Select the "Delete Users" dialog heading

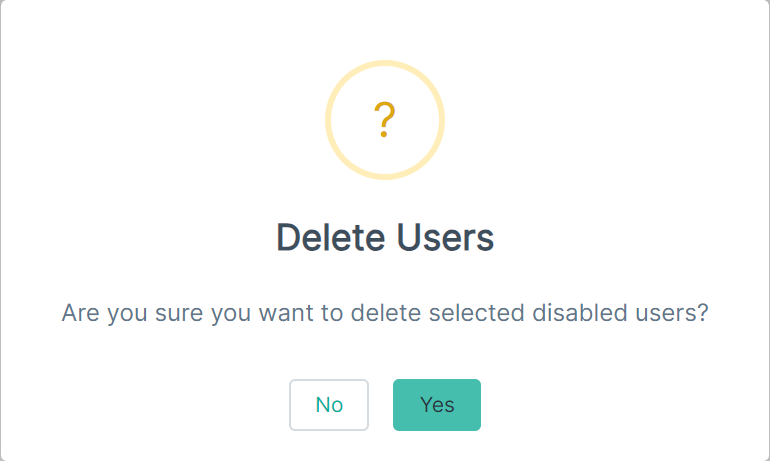coord(385,238)
